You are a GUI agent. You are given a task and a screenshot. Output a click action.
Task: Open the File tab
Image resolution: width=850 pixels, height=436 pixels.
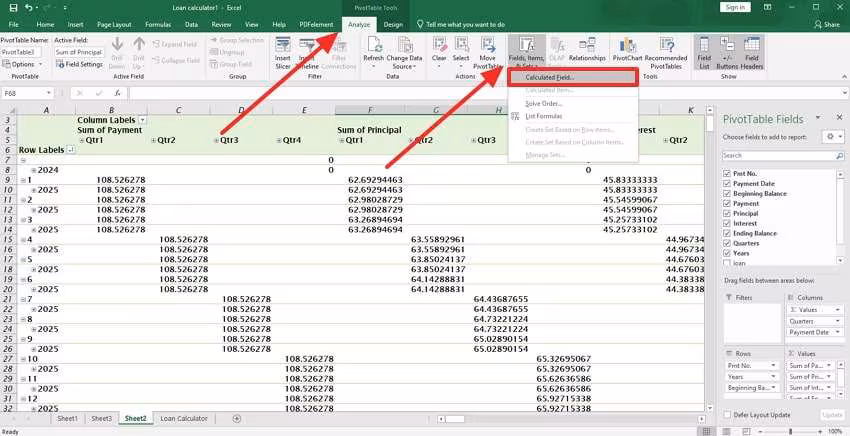click(x=14, y=24)
